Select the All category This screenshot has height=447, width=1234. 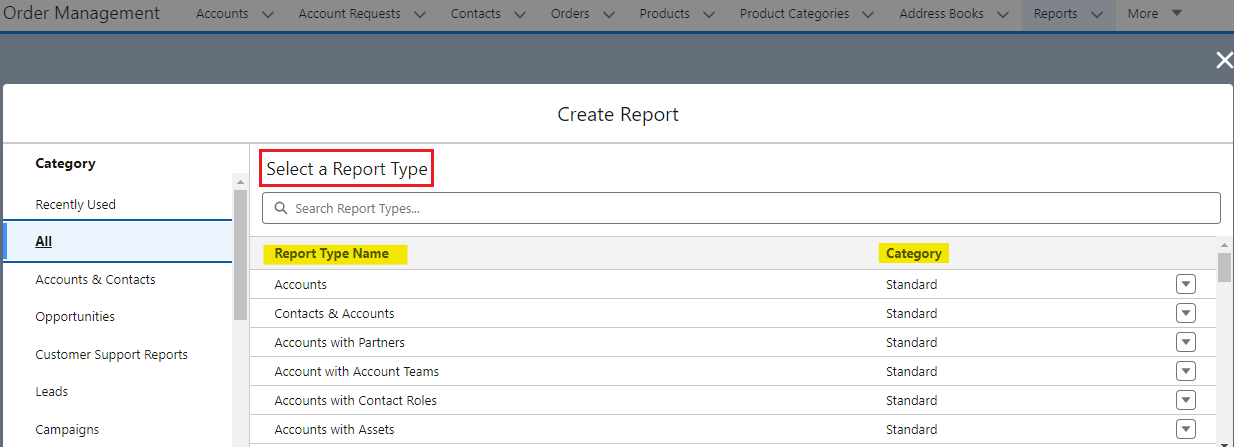[44, 241]
